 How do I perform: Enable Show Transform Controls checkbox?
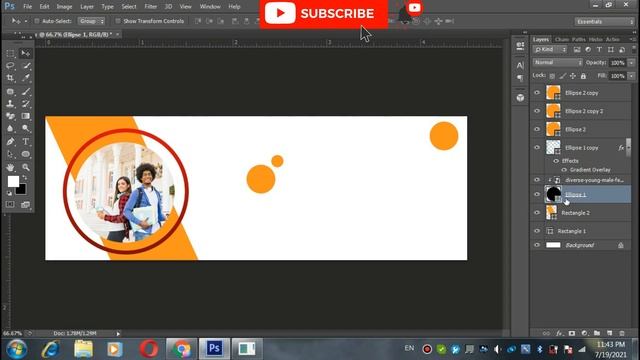(118, 21)
